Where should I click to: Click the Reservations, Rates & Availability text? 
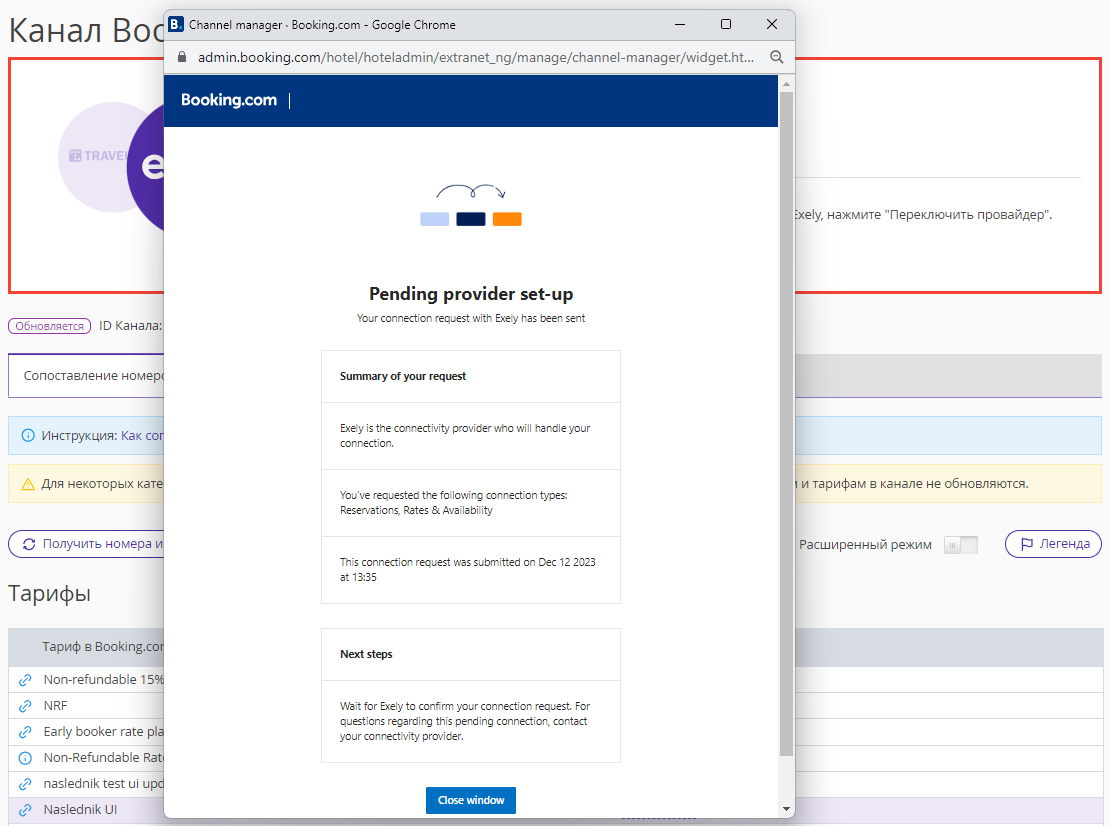coord(416,510)
